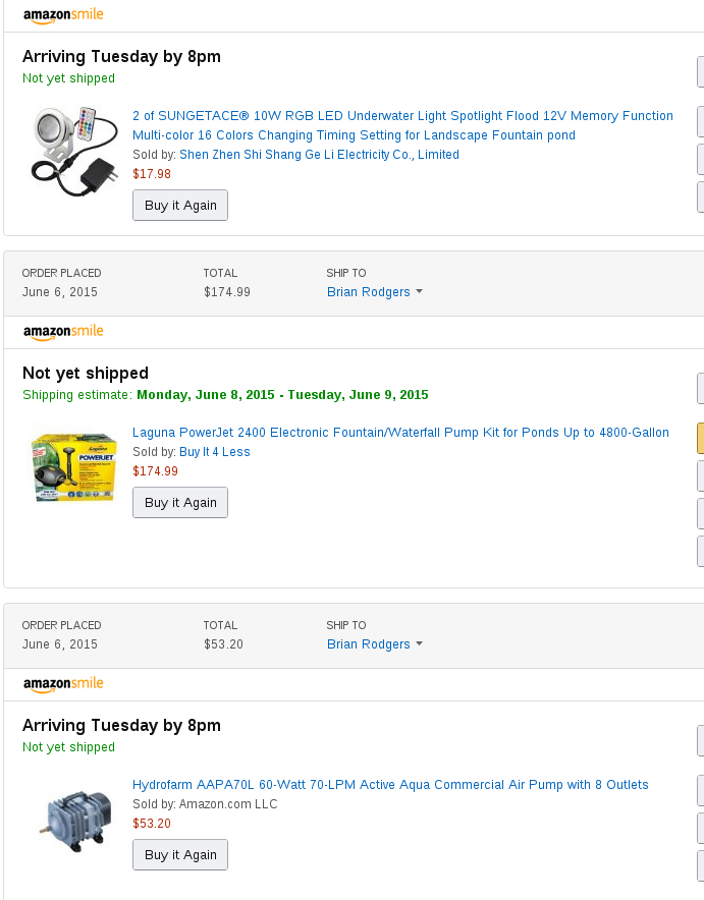The image size is (704, 900).
Task: Click the highlighted button beside the Laguna pump order
Action: tap(700, 437)
